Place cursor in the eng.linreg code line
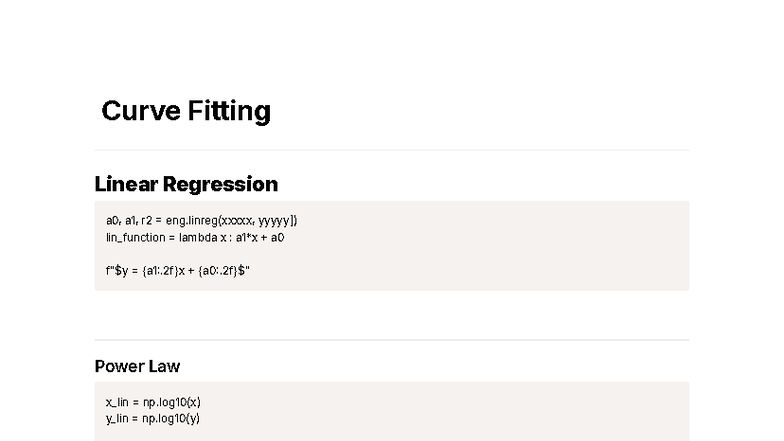This screenshot has width=784, height=441. click(201, 220)
